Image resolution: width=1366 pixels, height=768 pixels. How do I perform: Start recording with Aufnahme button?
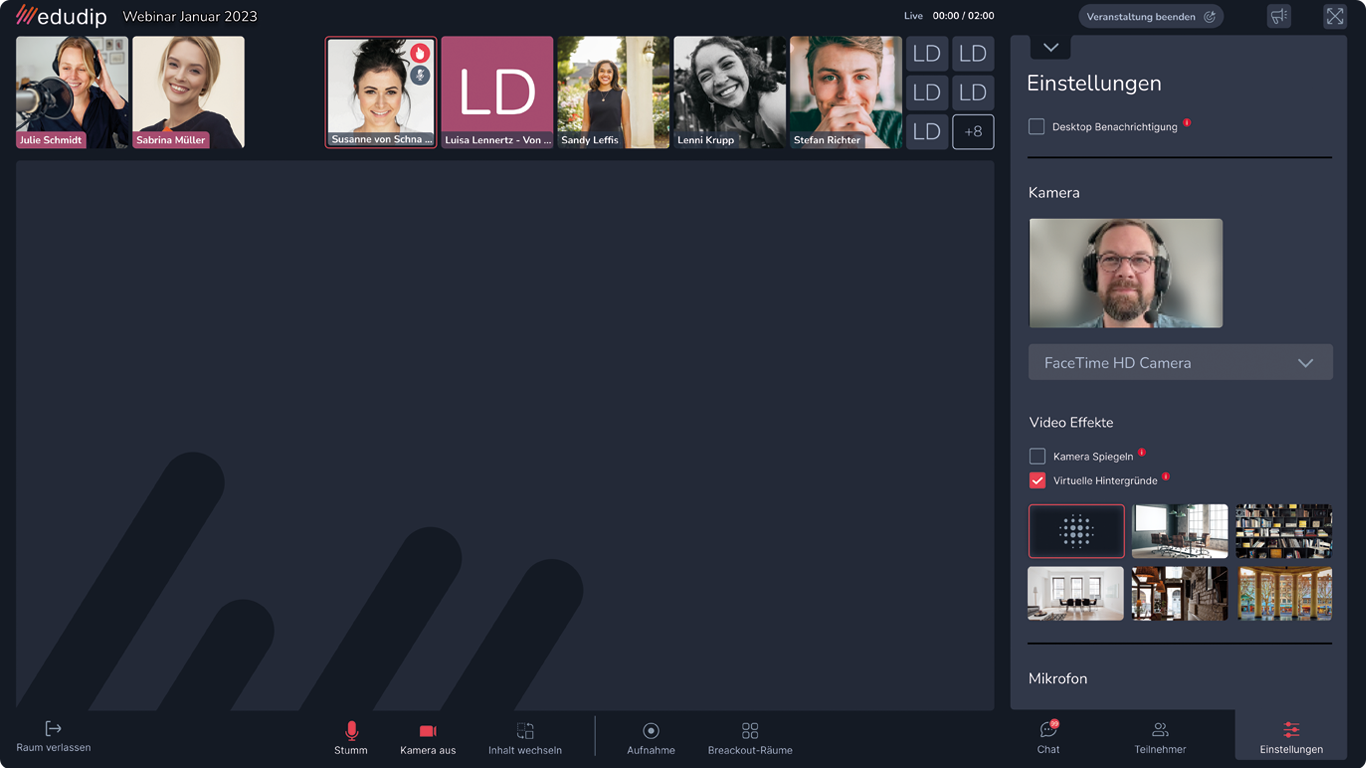click(651, 738)
